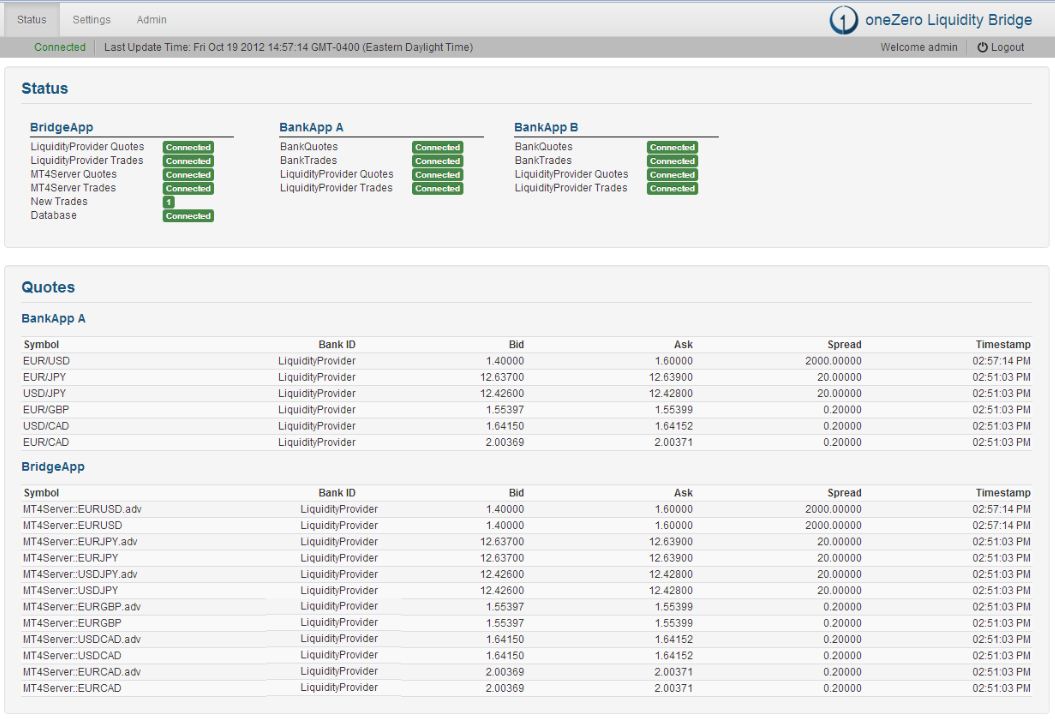Select the MT4Server::EURJPY.adv row

82,542
